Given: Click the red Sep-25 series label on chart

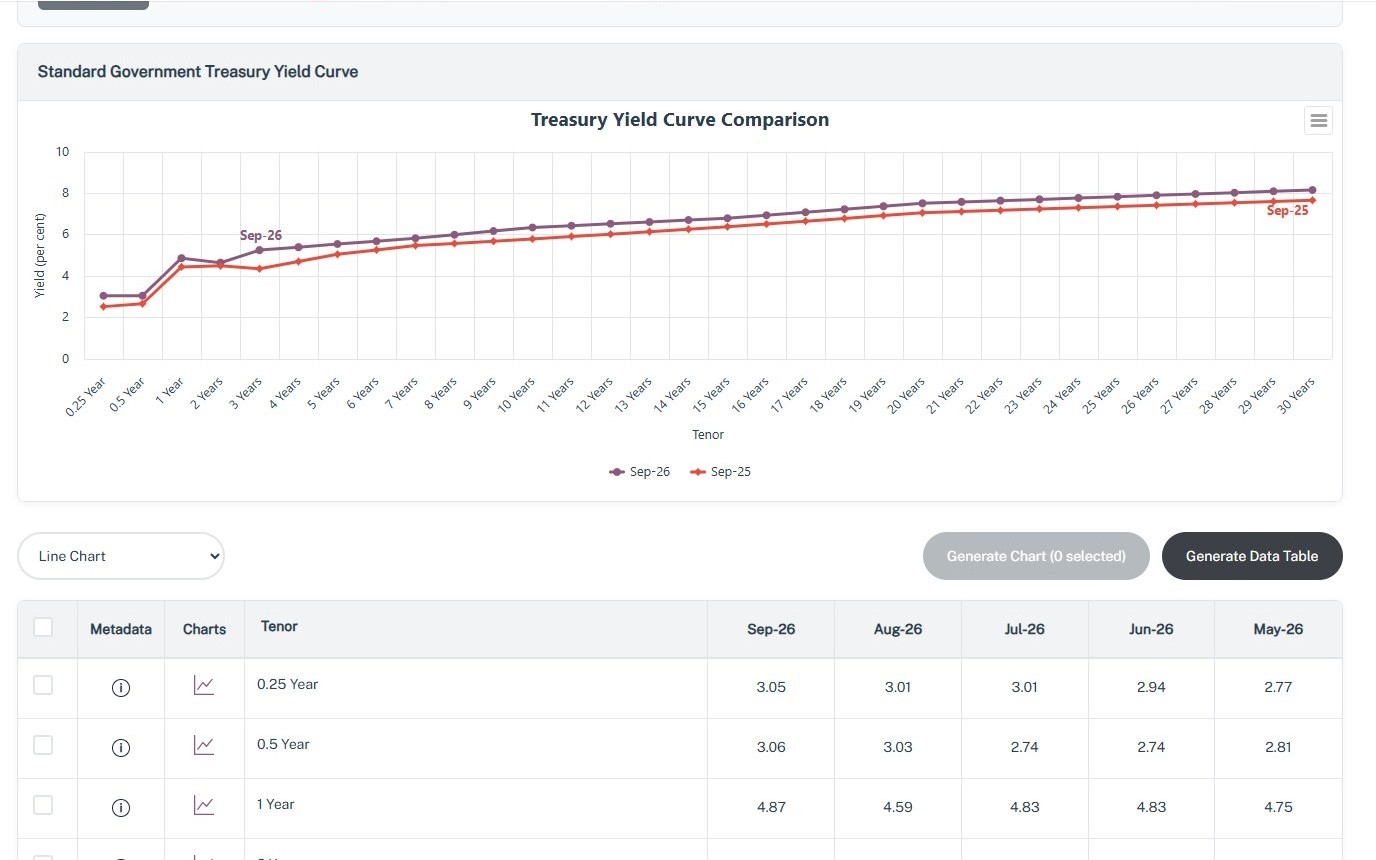Looking at the screenshot, I should [x=1288, y=211].
